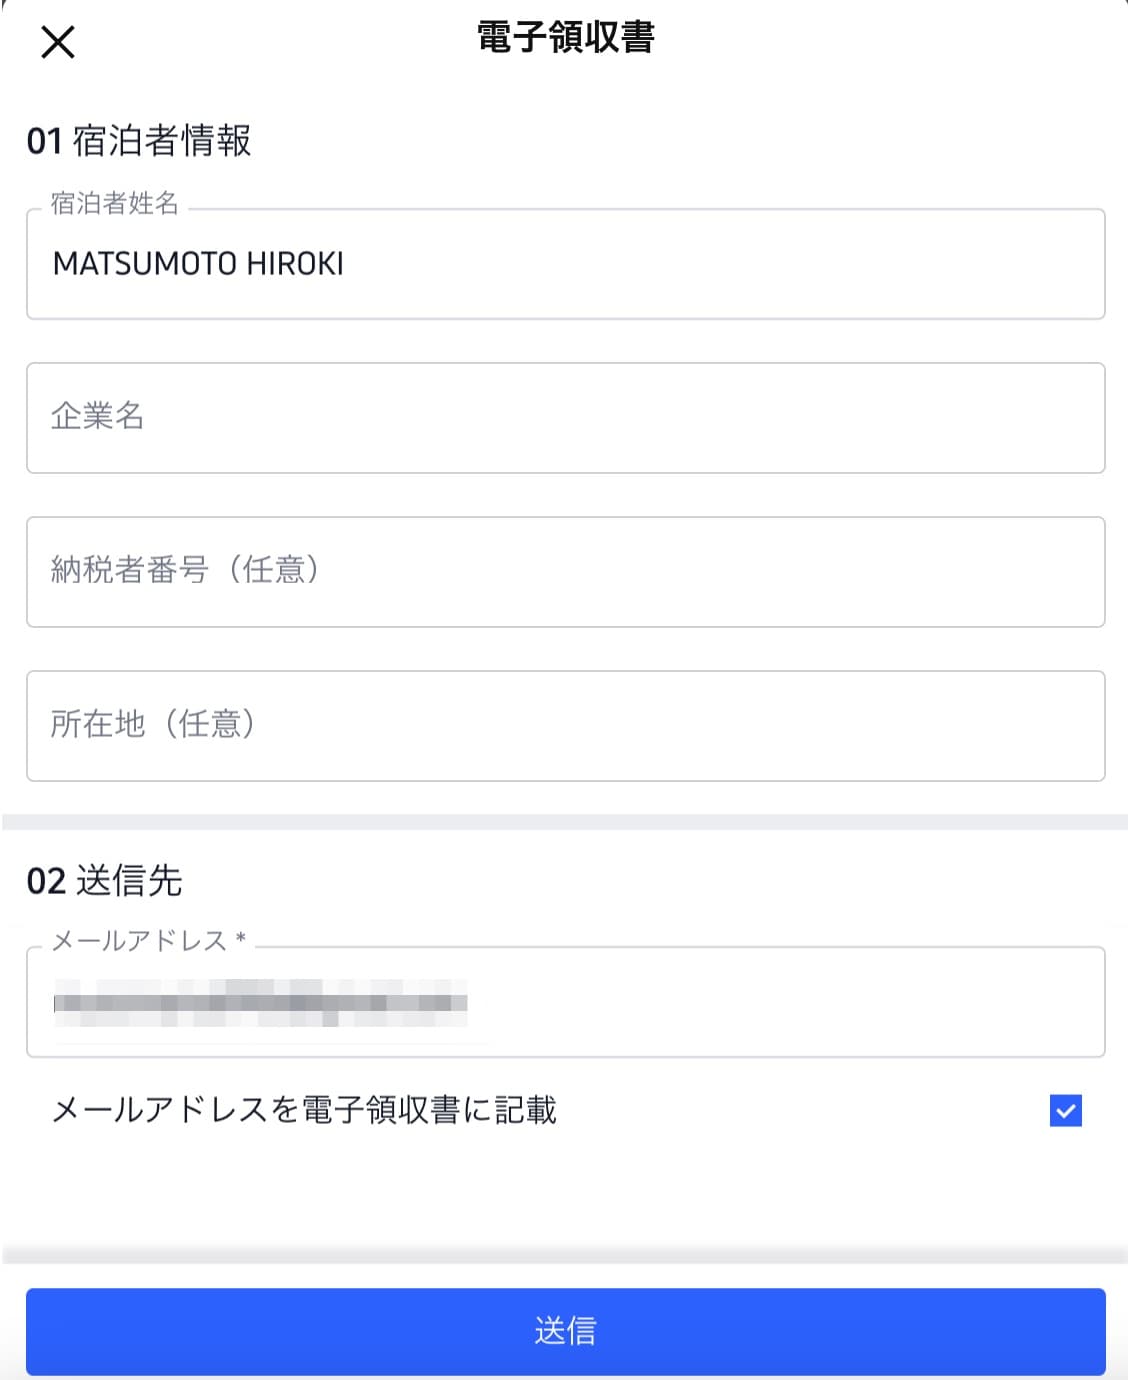Close the 電子領収書 form with X
The image size is (1128, 1380).
(x=58, y=42)
